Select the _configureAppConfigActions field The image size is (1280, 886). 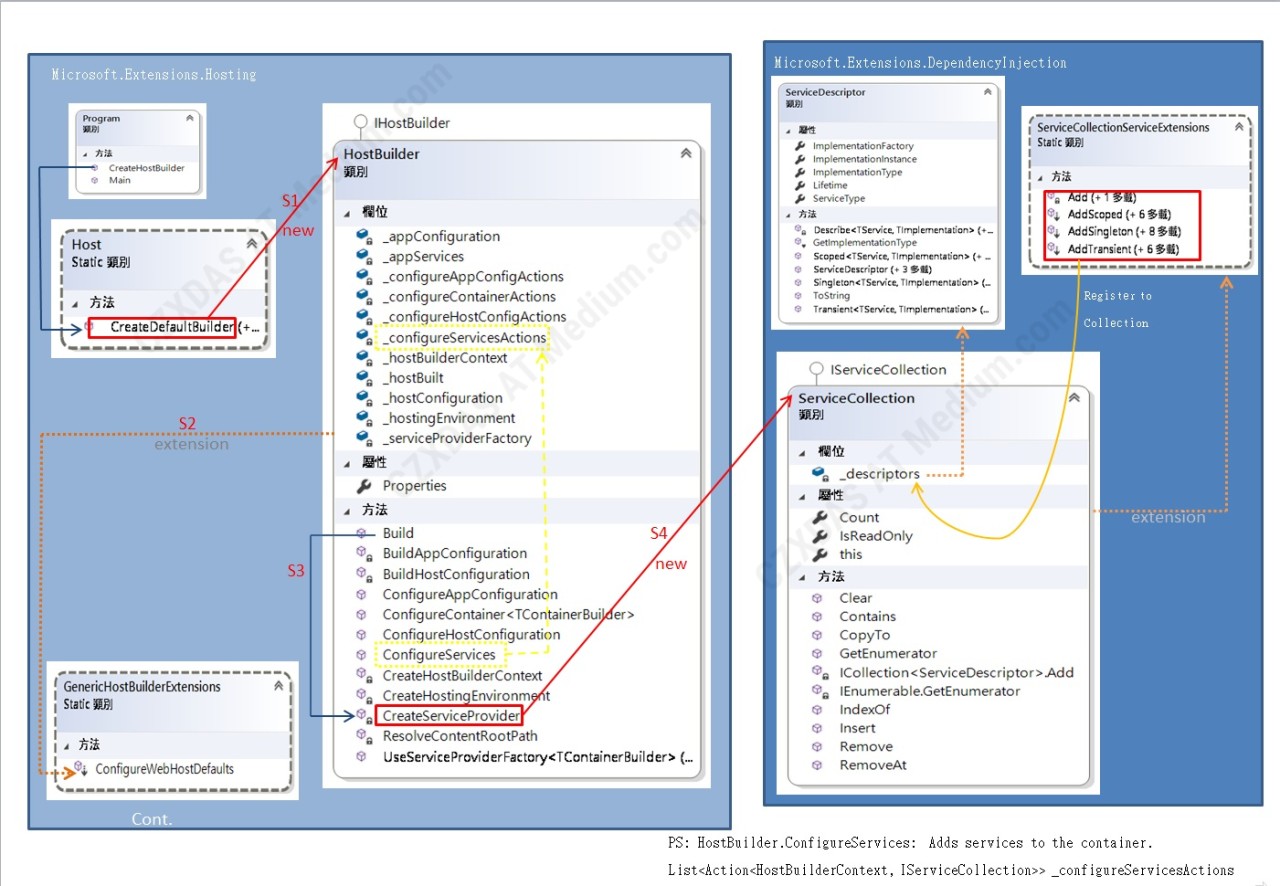(x=473, y=277)
